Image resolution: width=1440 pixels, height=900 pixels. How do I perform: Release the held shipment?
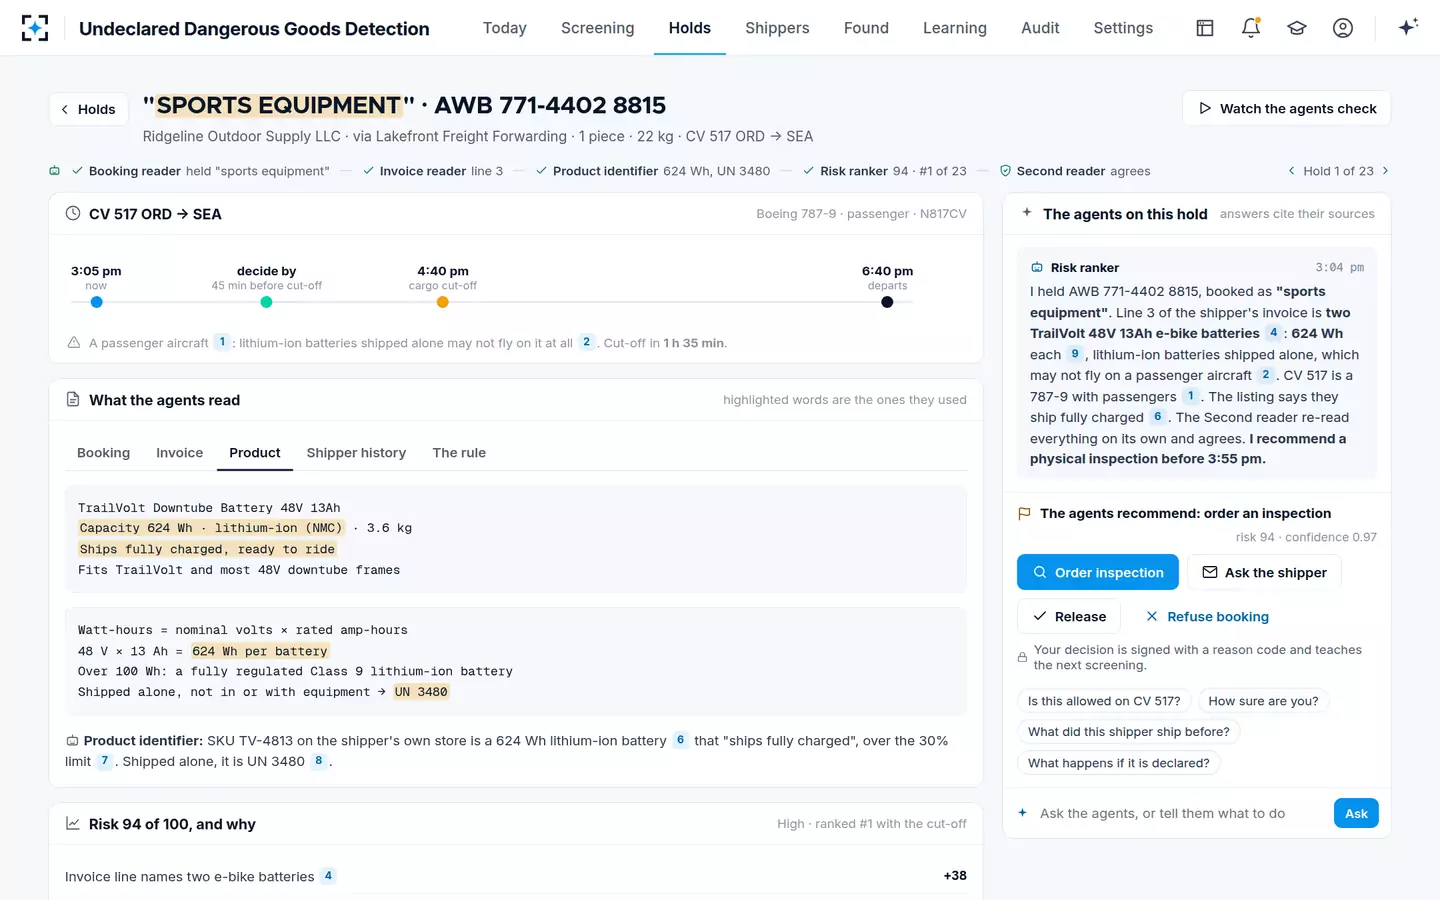[1069, 617]
